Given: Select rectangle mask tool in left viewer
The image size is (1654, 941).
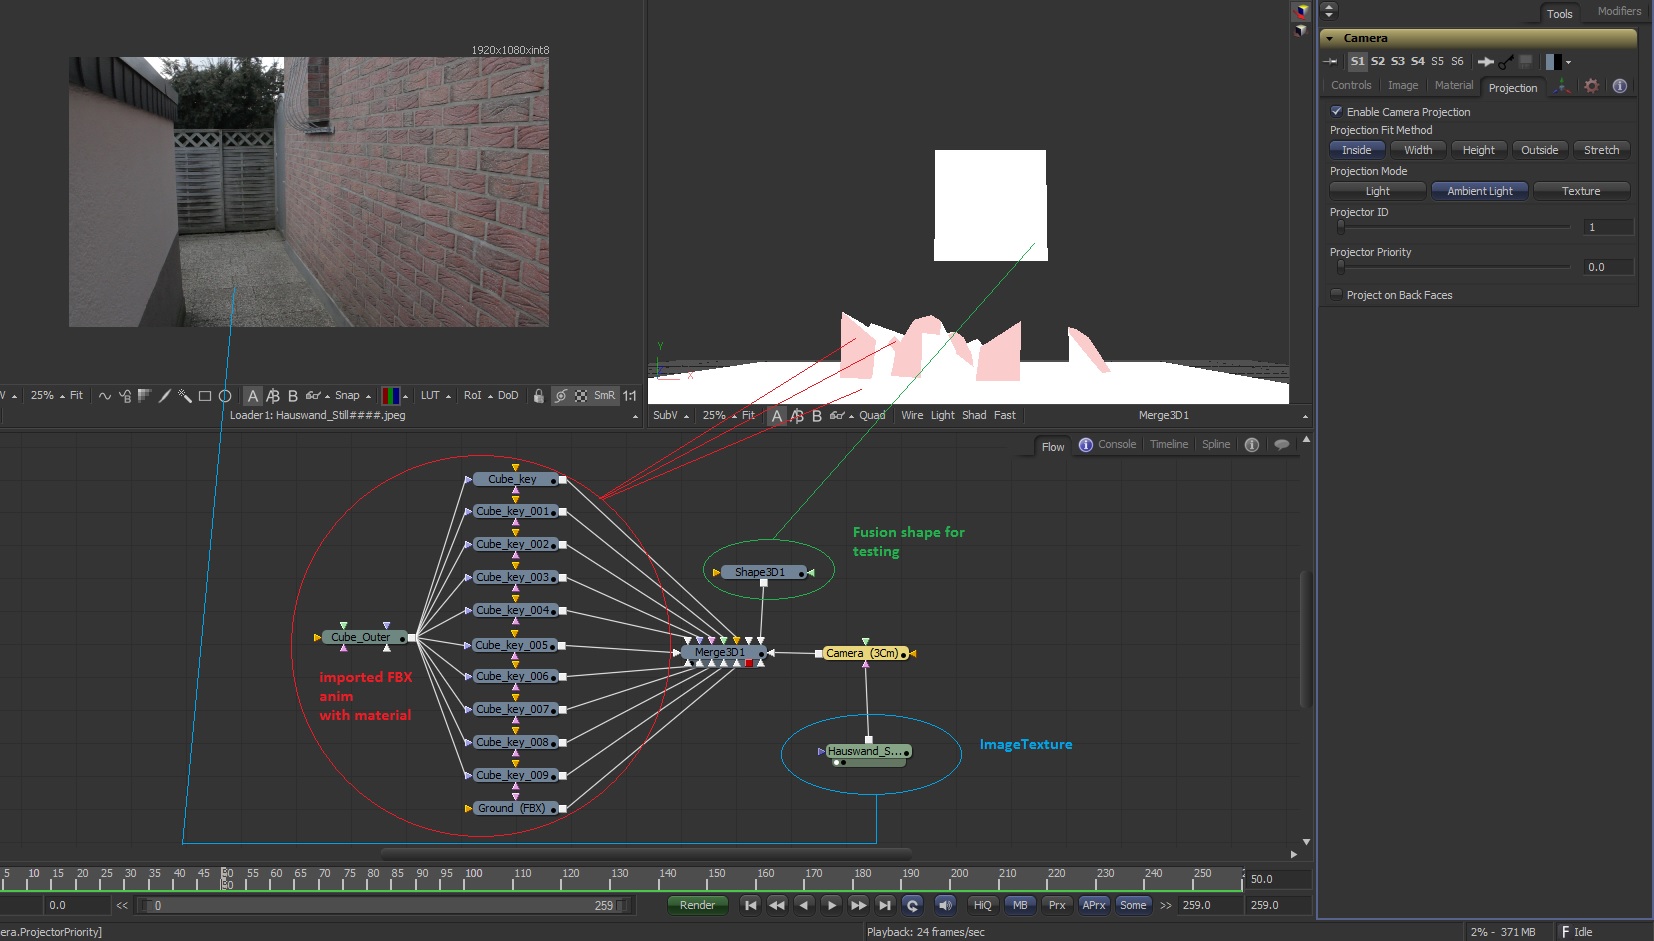Looking at the screenshot, I should tap(205, 396).
